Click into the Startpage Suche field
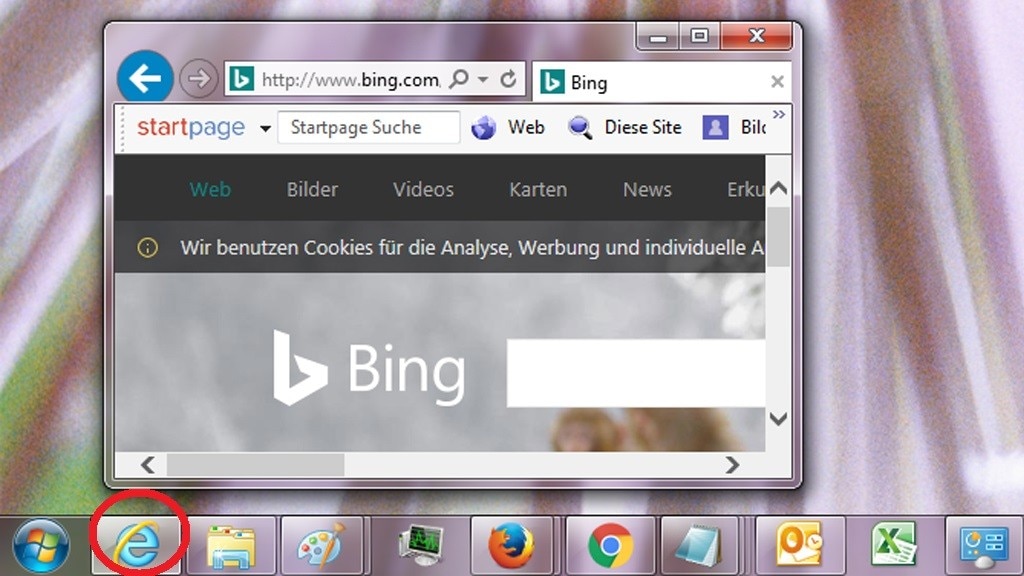Image resolution: width=1024 pixels, height=576 pixels. [x=368, y=127]
